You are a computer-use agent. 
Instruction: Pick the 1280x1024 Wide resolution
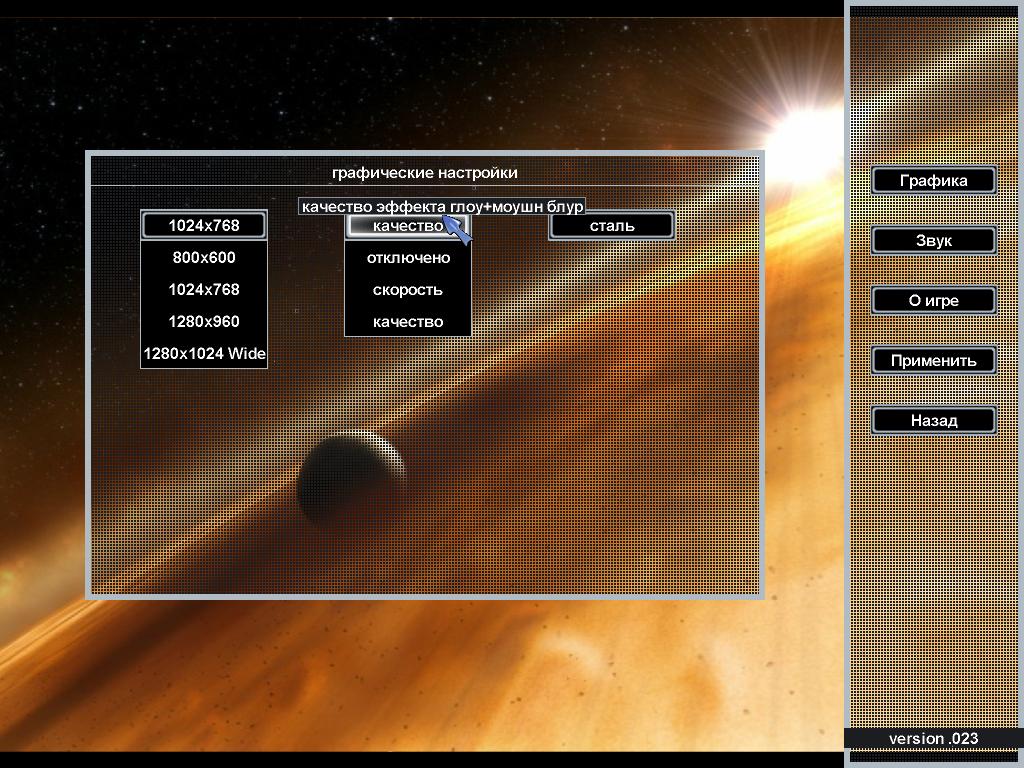[x=204, y=354]
